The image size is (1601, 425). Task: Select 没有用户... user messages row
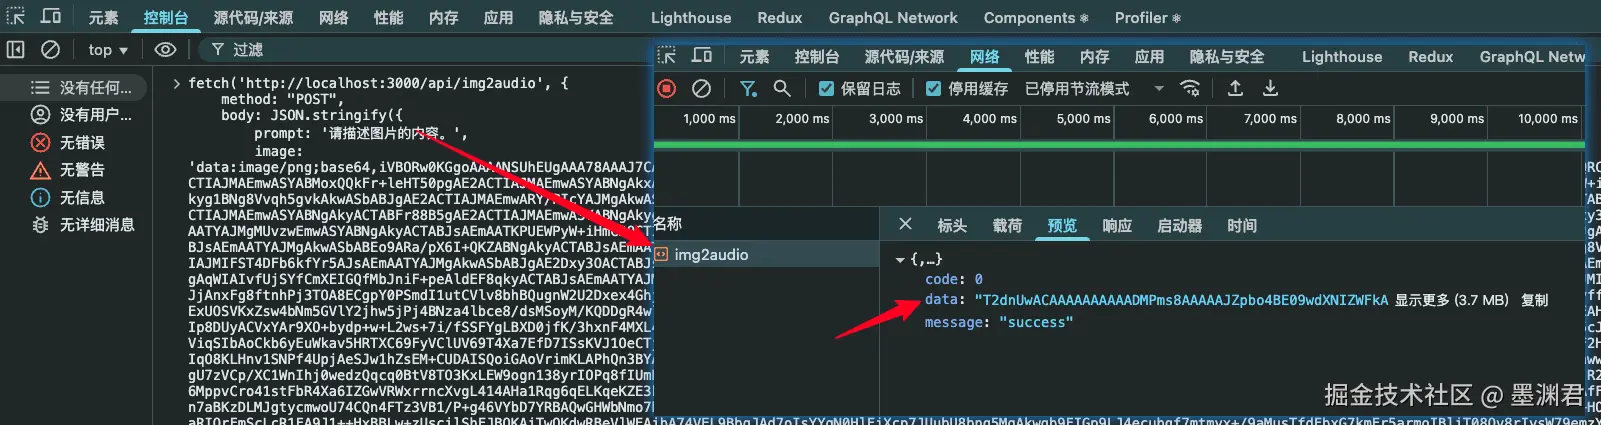[76, 115]
